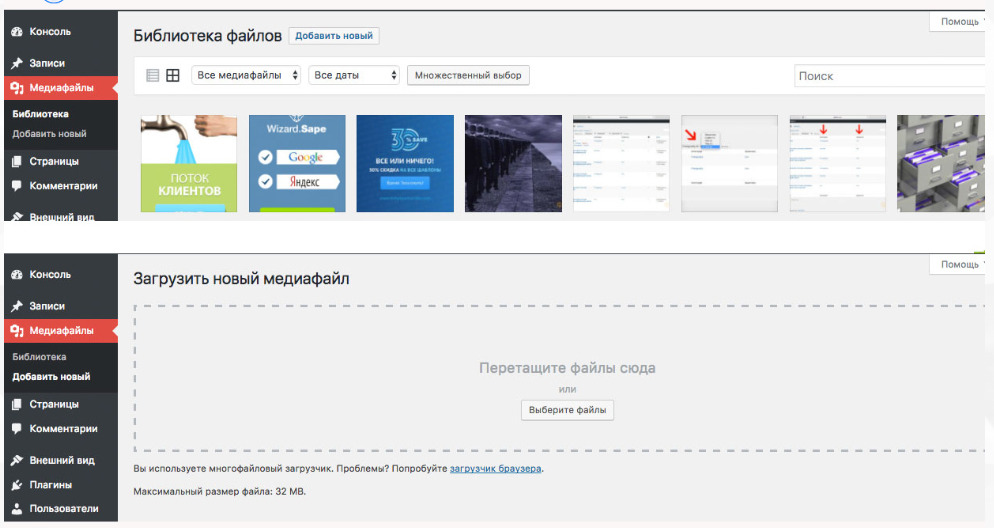Open the Все даты date dropdown
994x528 pixels.
click(x=354, y=75)
